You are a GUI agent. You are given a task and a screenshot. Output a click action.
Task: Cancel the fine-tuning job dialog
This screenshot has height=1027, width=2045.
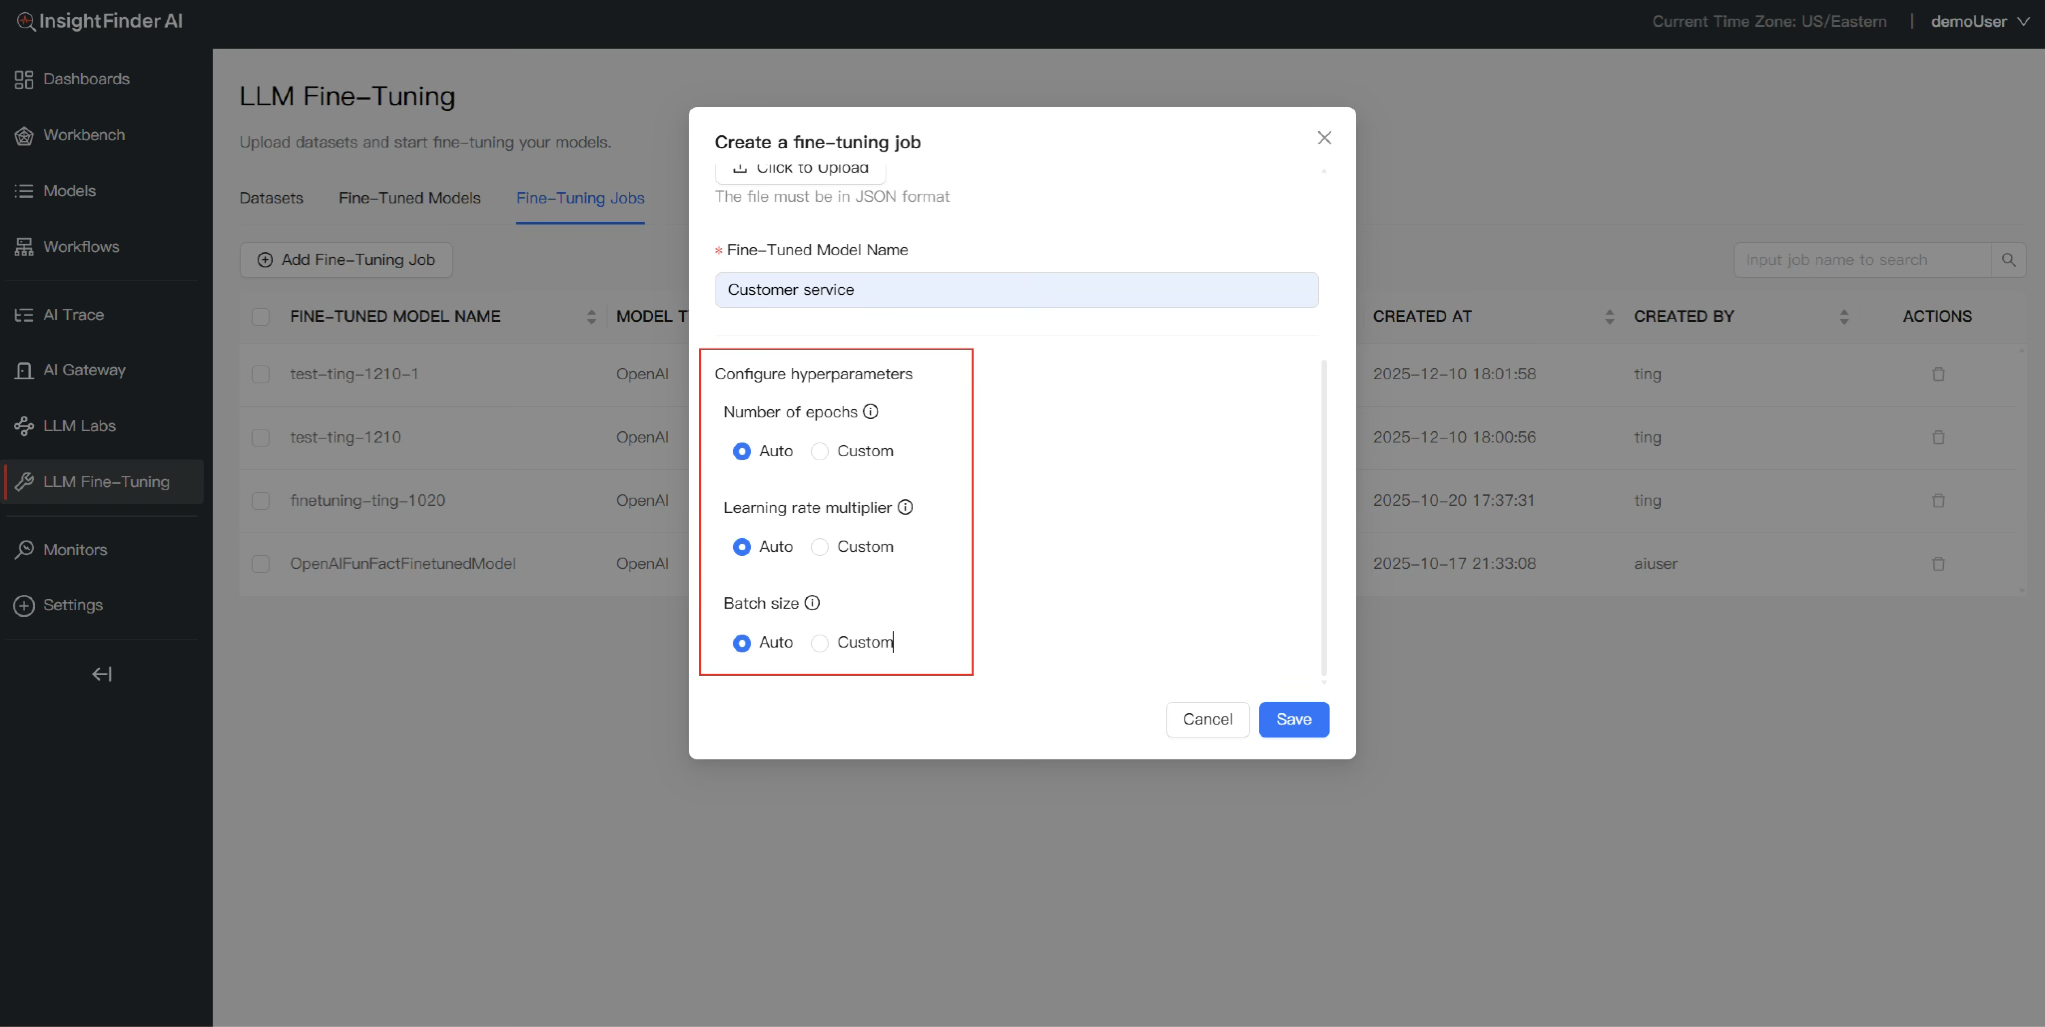point(1207,720)
